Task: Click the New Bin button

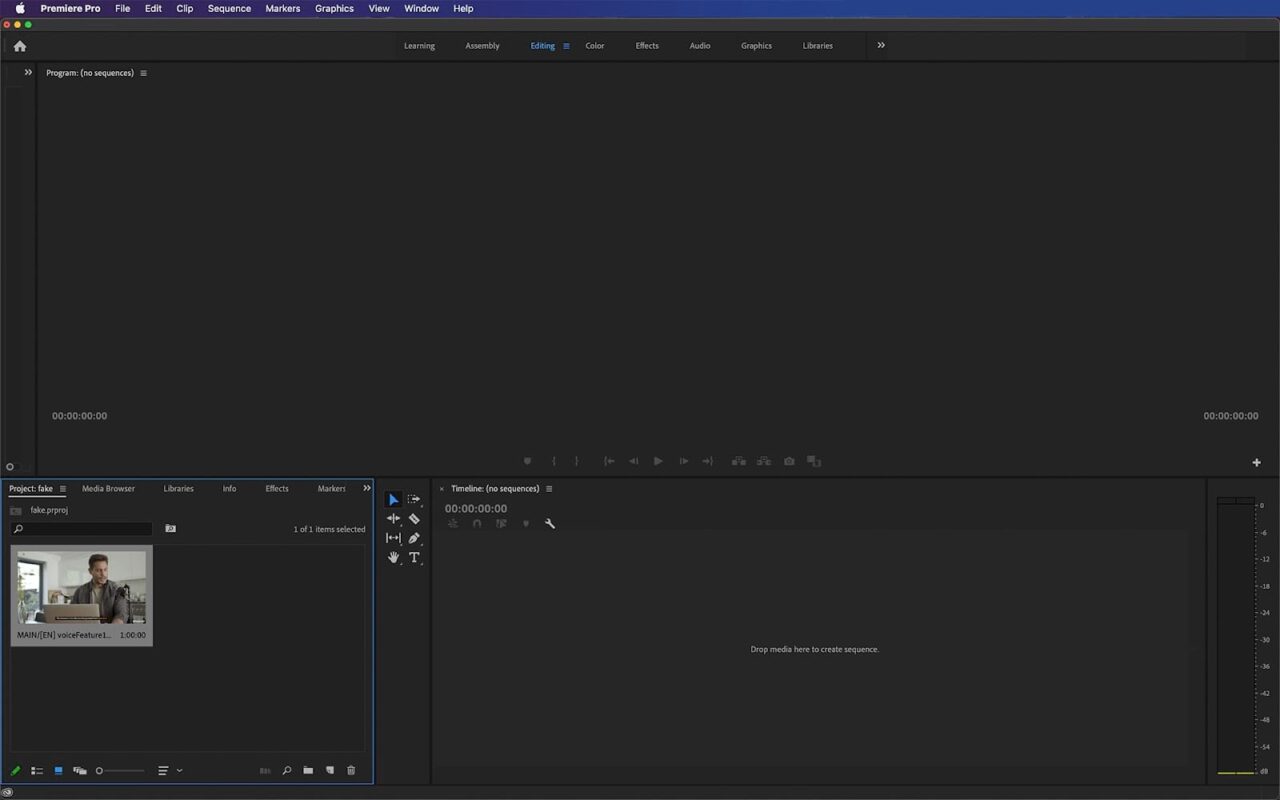Action: coord(308,770)
